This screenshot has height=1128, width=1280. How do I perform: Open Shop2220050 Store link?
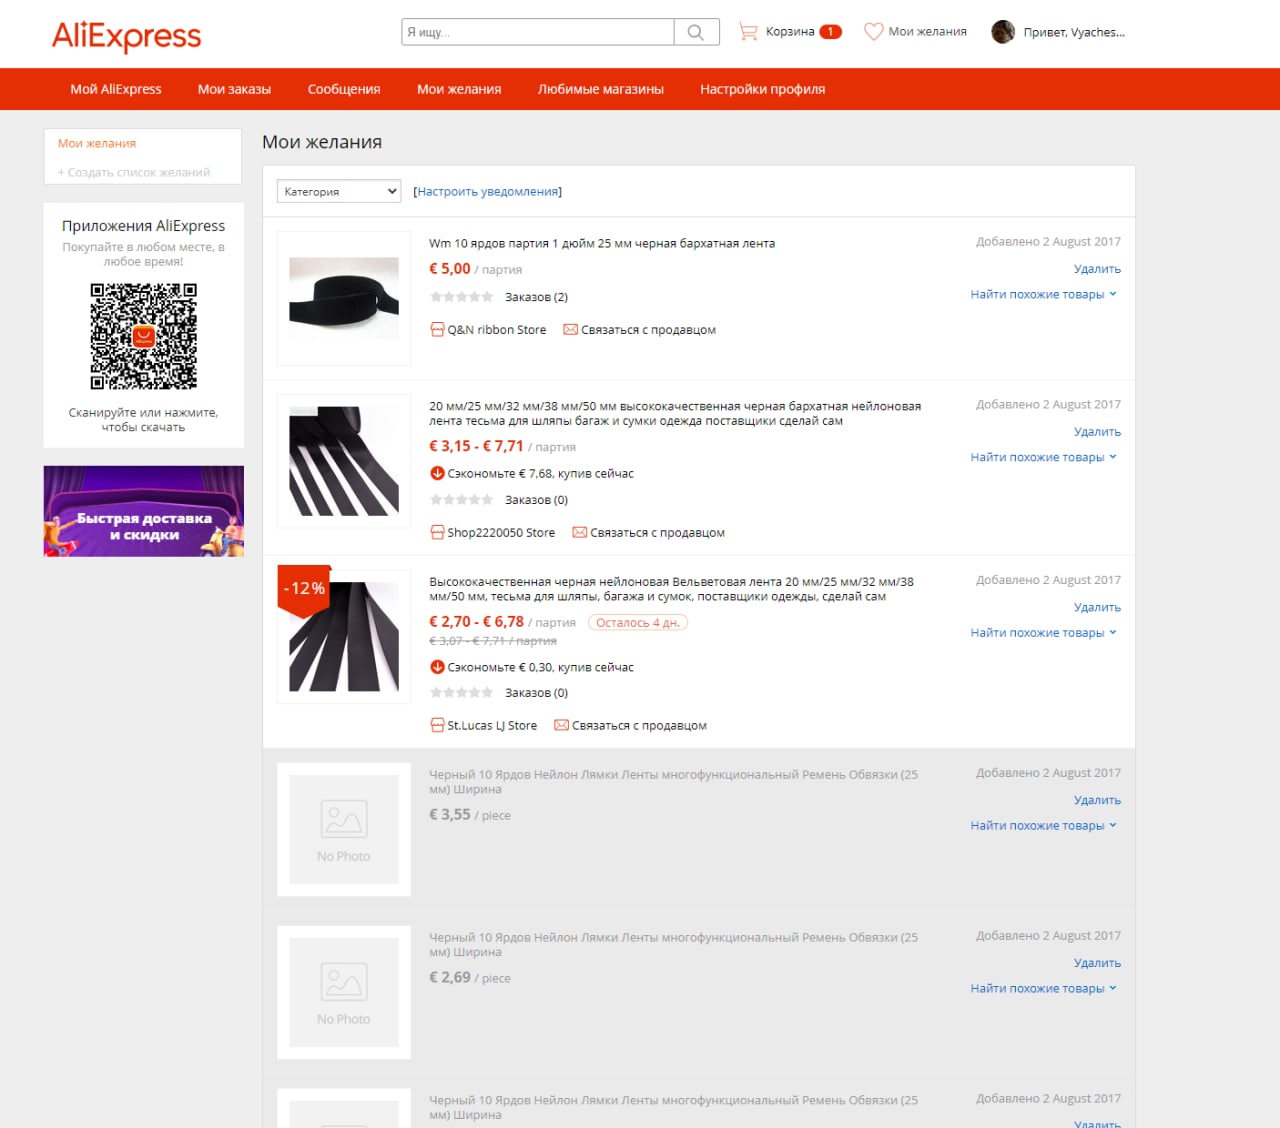point(501,533)
